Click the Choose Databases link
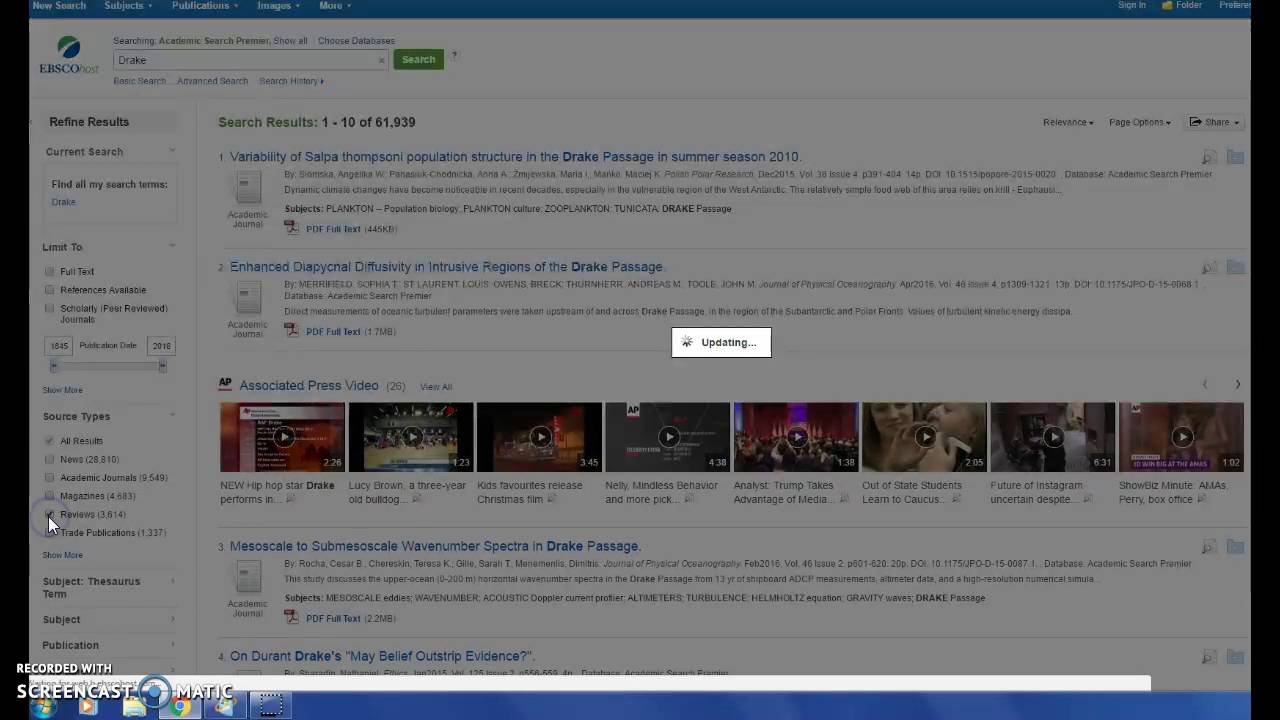 coord(356,41)
